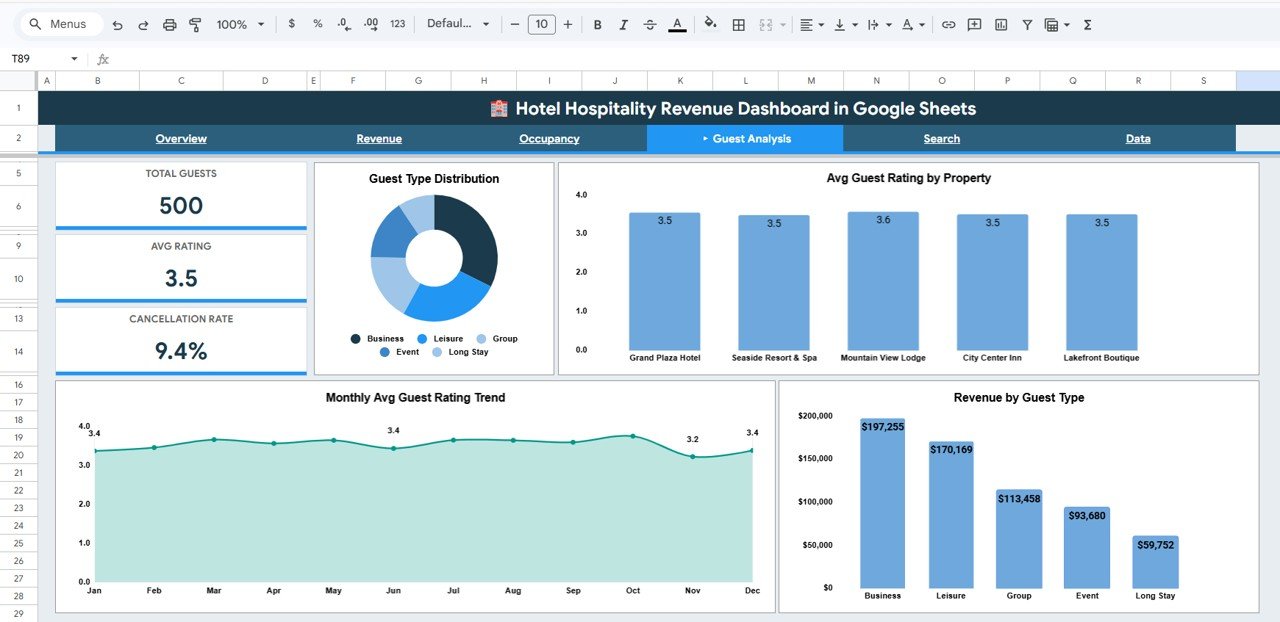This screenshot has width=1280, height=622.
Task: Click the Insert chart icon
Action: click(x=1001, y=24)
